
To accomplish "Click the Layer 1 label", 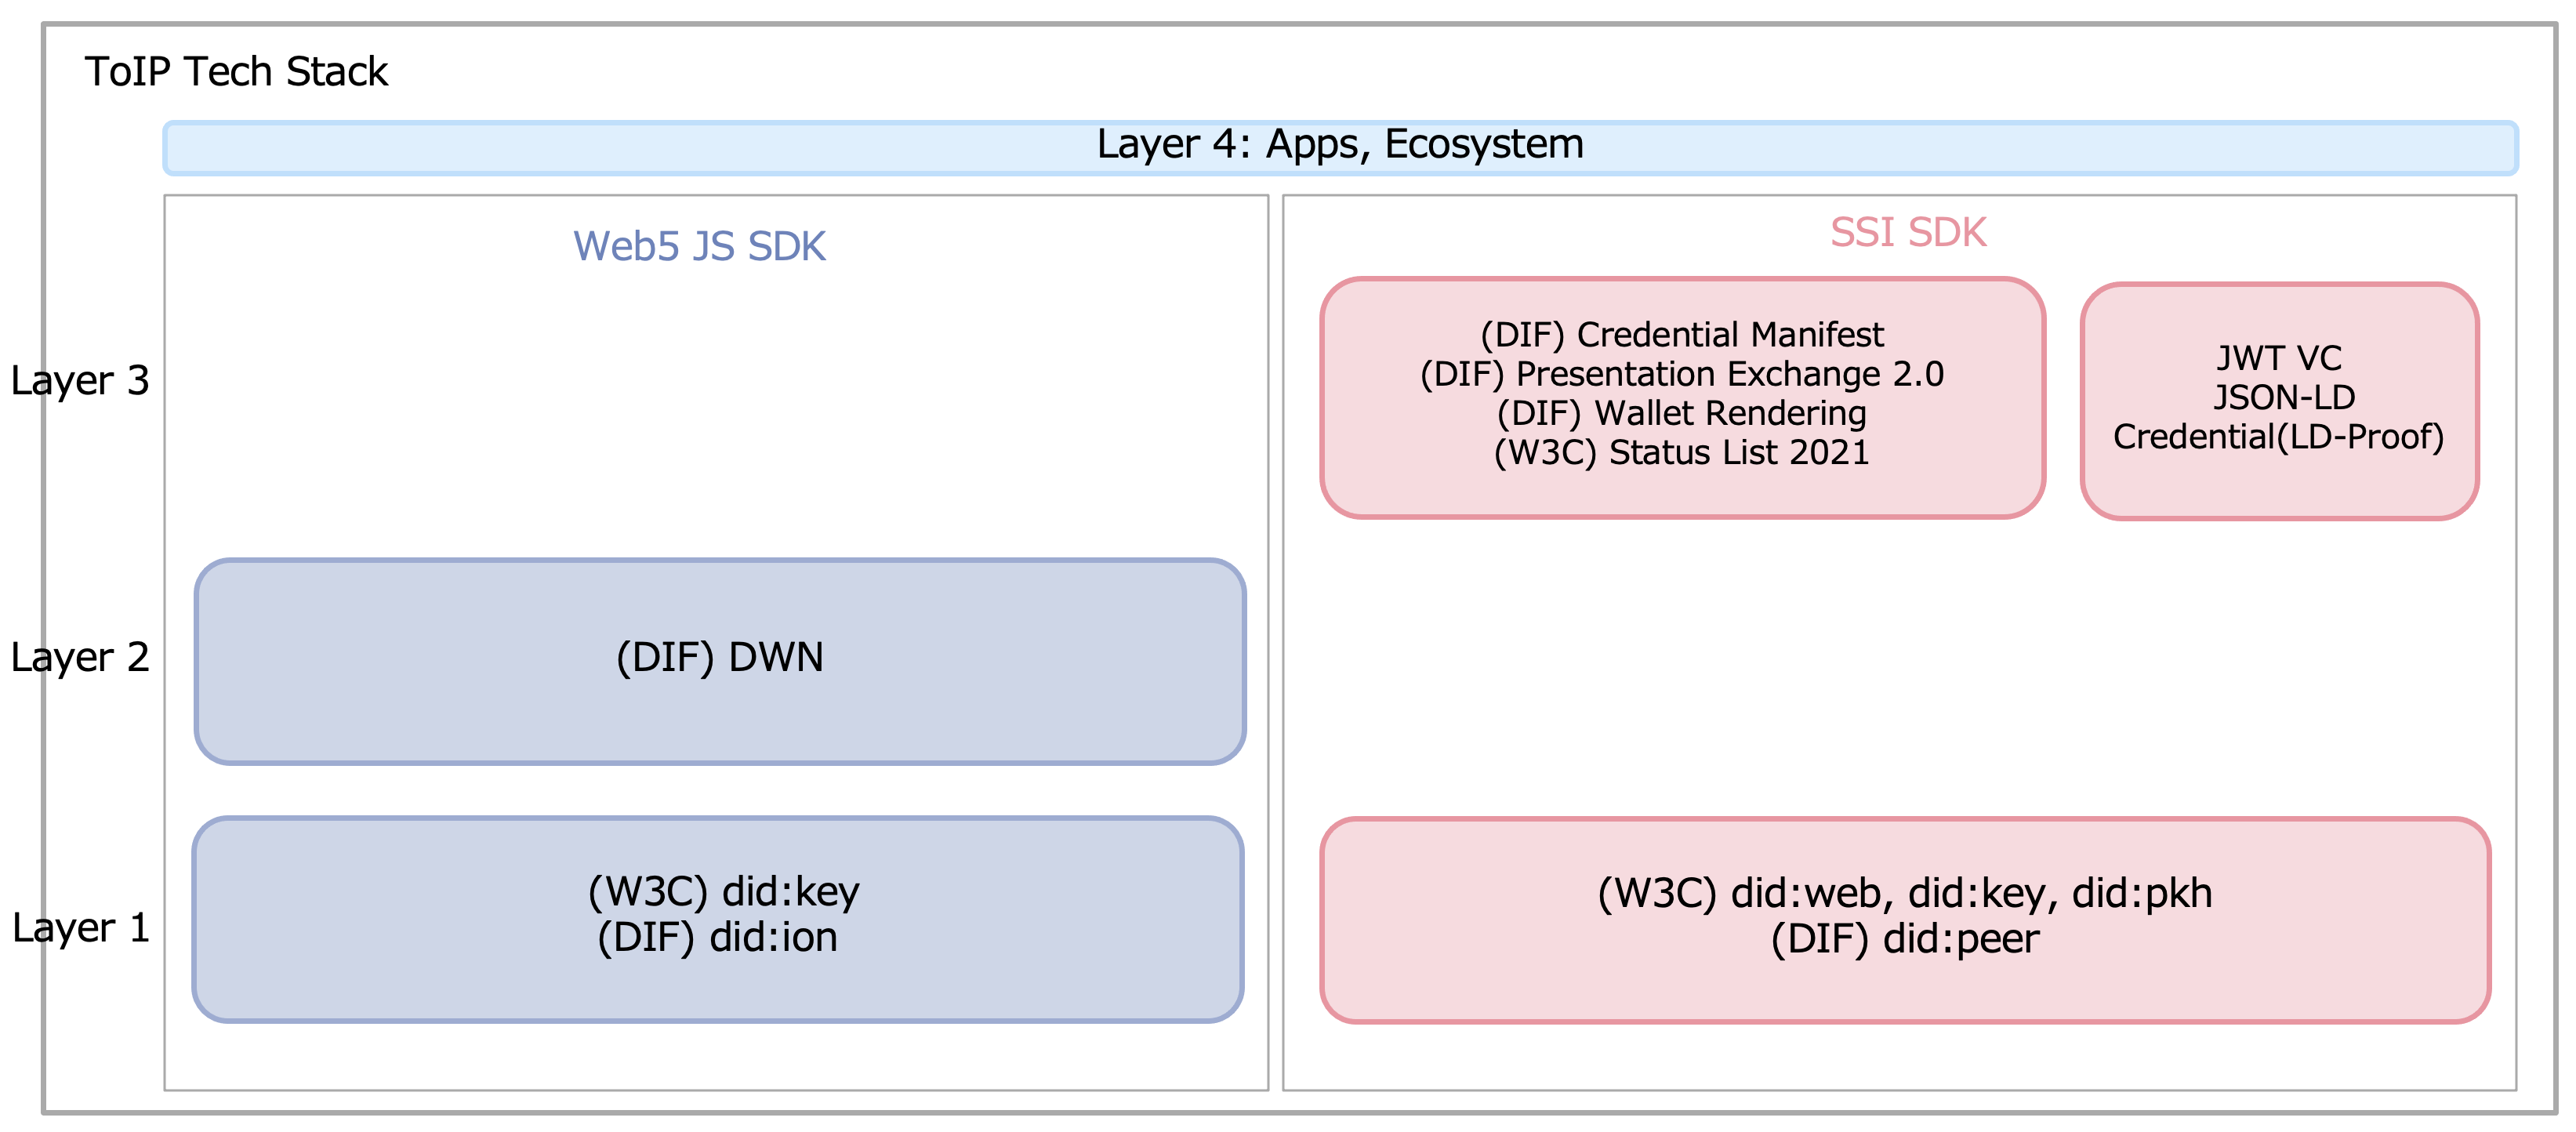I will point(81,929).
